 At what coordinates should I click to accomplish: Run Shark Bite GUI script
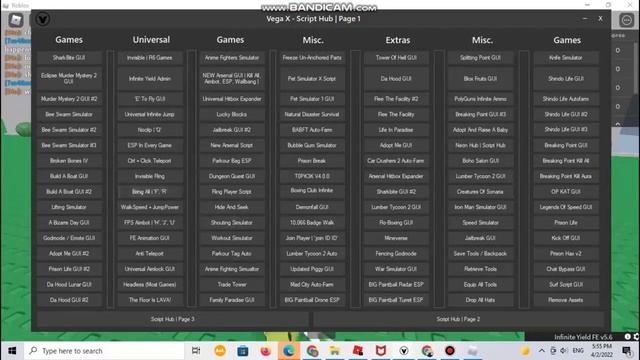point(69,58)
